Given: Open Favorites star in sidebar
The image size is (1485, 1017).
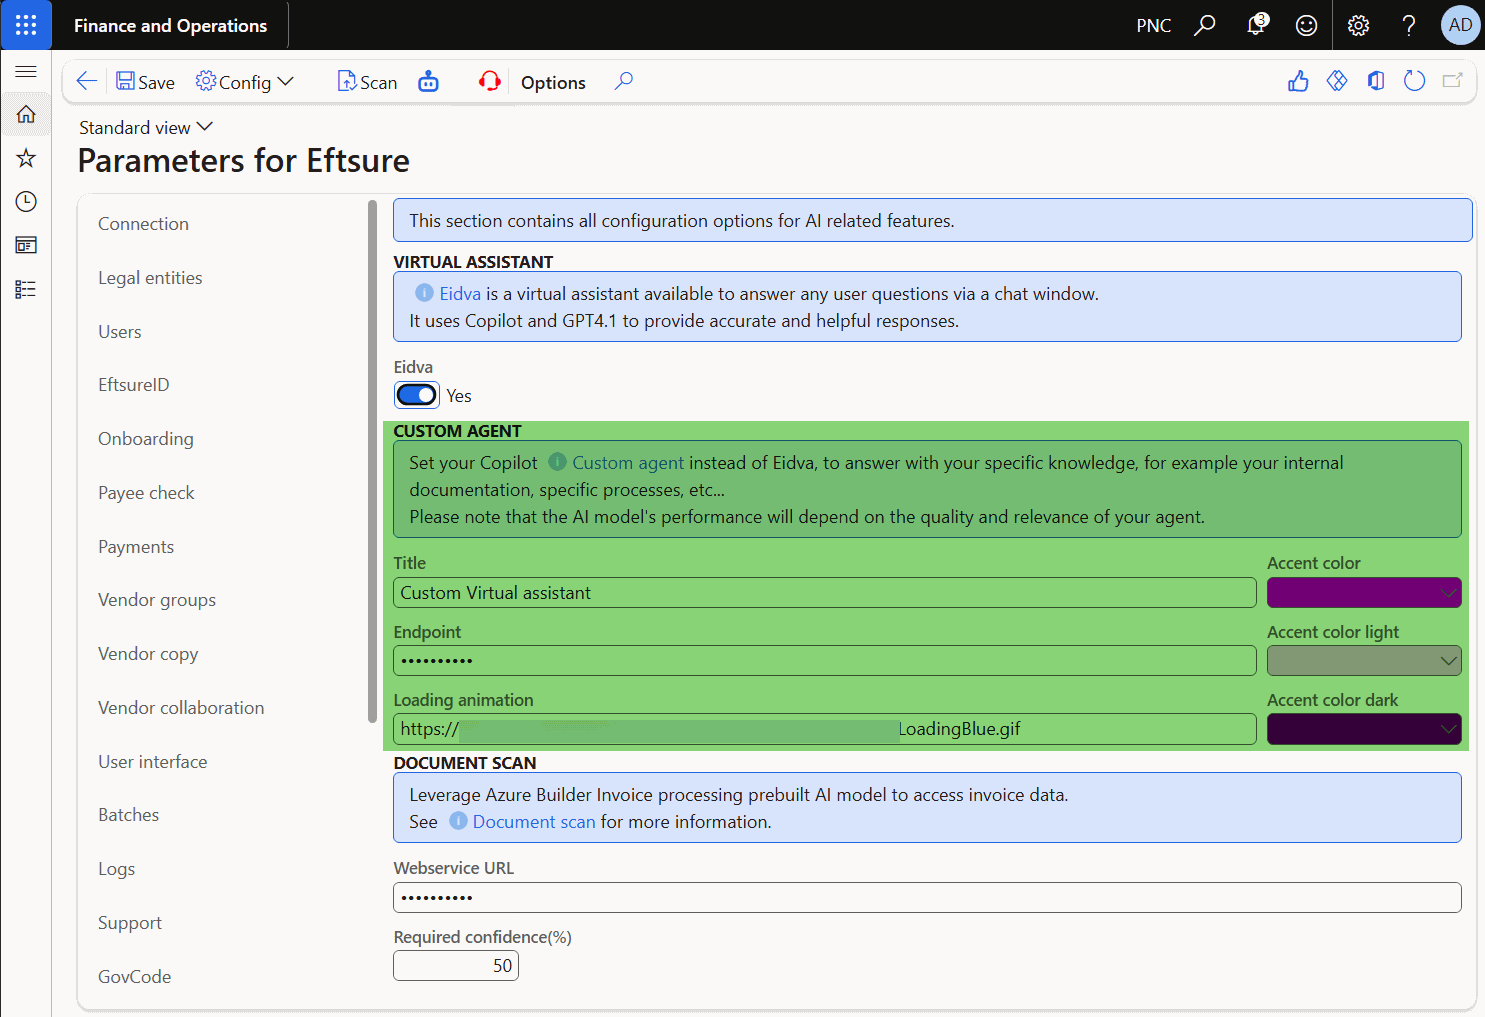Looking at the screenshot, I should click(26, 158).
